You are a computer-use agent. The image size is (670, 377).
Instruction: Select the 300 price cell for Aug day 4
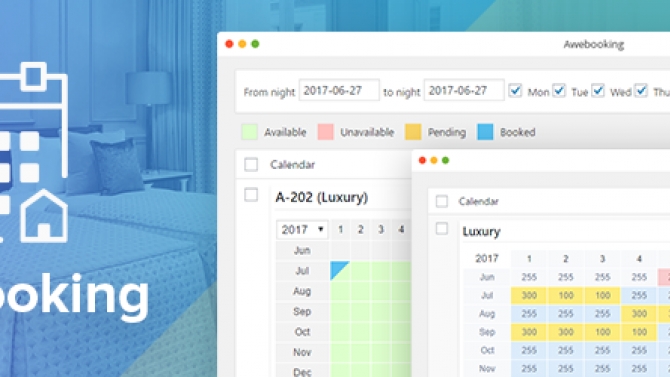click(639, 314)
